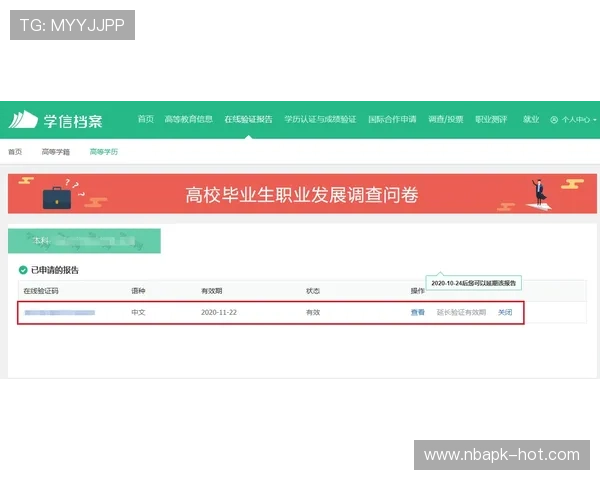Open 调查/投票 in the navigation bar
Screen dimensions: 600x480
[446, 119]
